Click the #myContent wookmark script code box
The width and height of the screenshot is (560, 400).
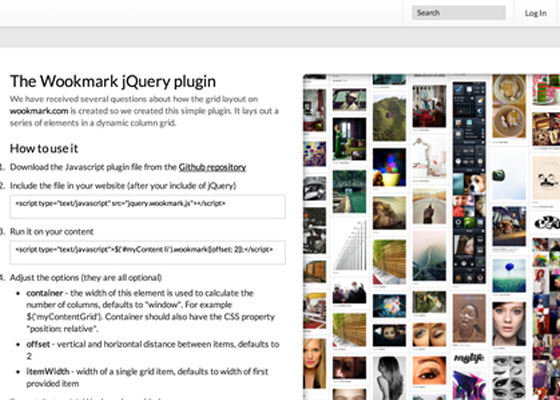[148, 252]
